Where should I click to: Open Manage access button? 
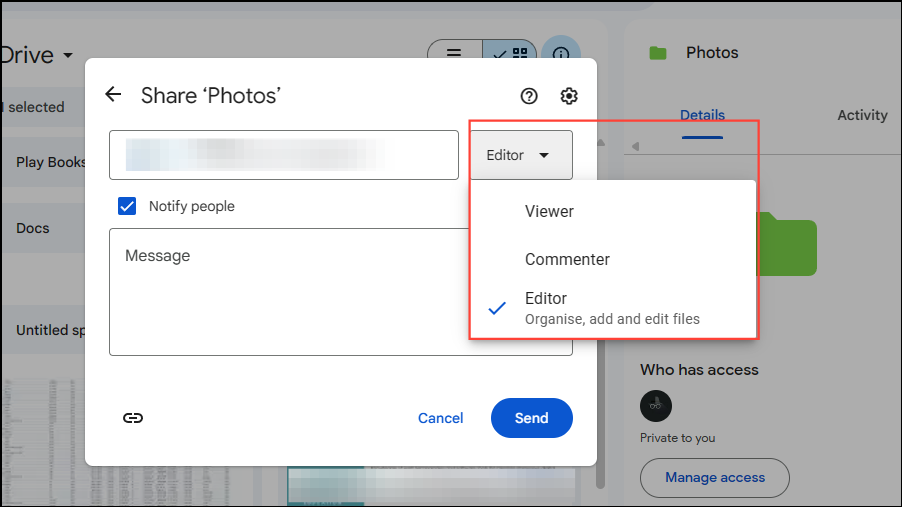tap(715, 478)
